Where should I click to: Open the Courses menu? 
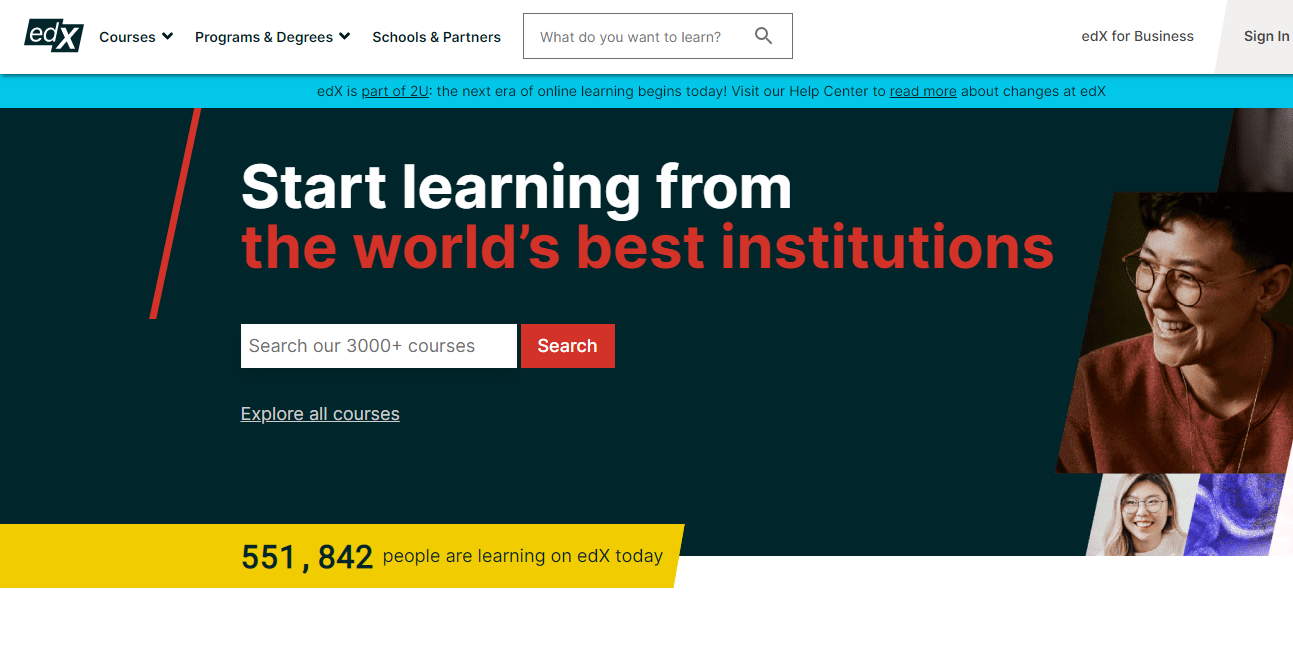[x=136, y=37]
